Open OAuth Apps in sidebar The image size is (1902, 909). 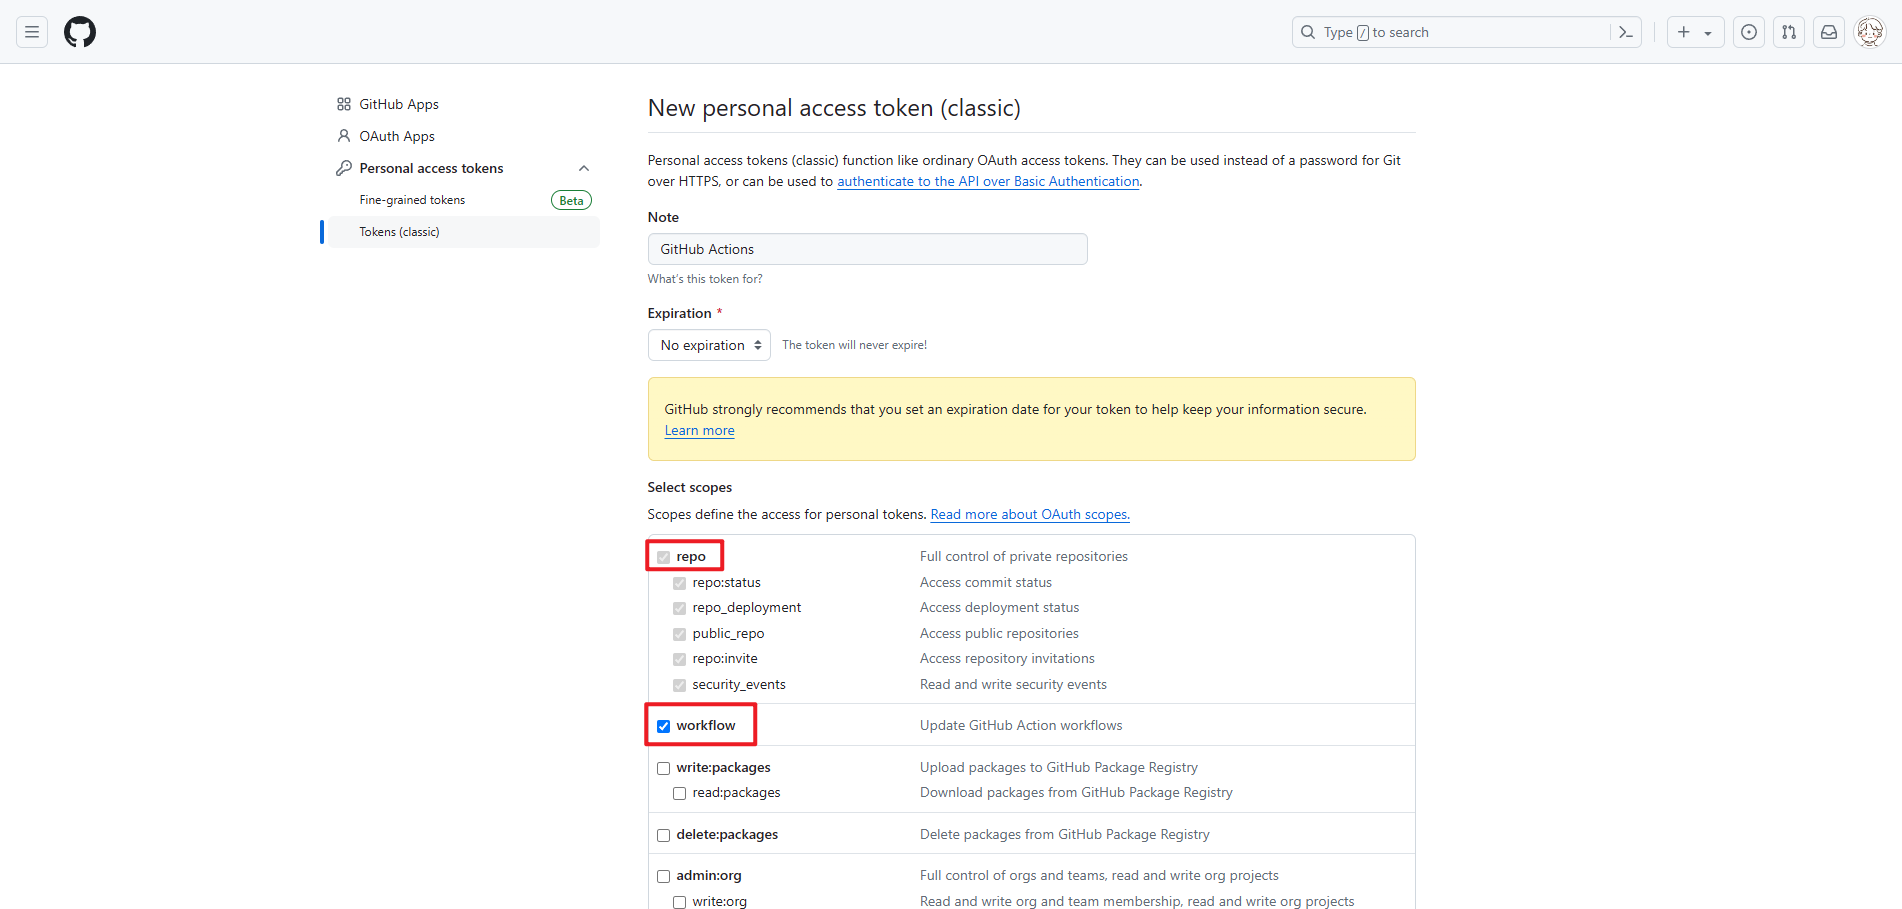click(397, 136)
